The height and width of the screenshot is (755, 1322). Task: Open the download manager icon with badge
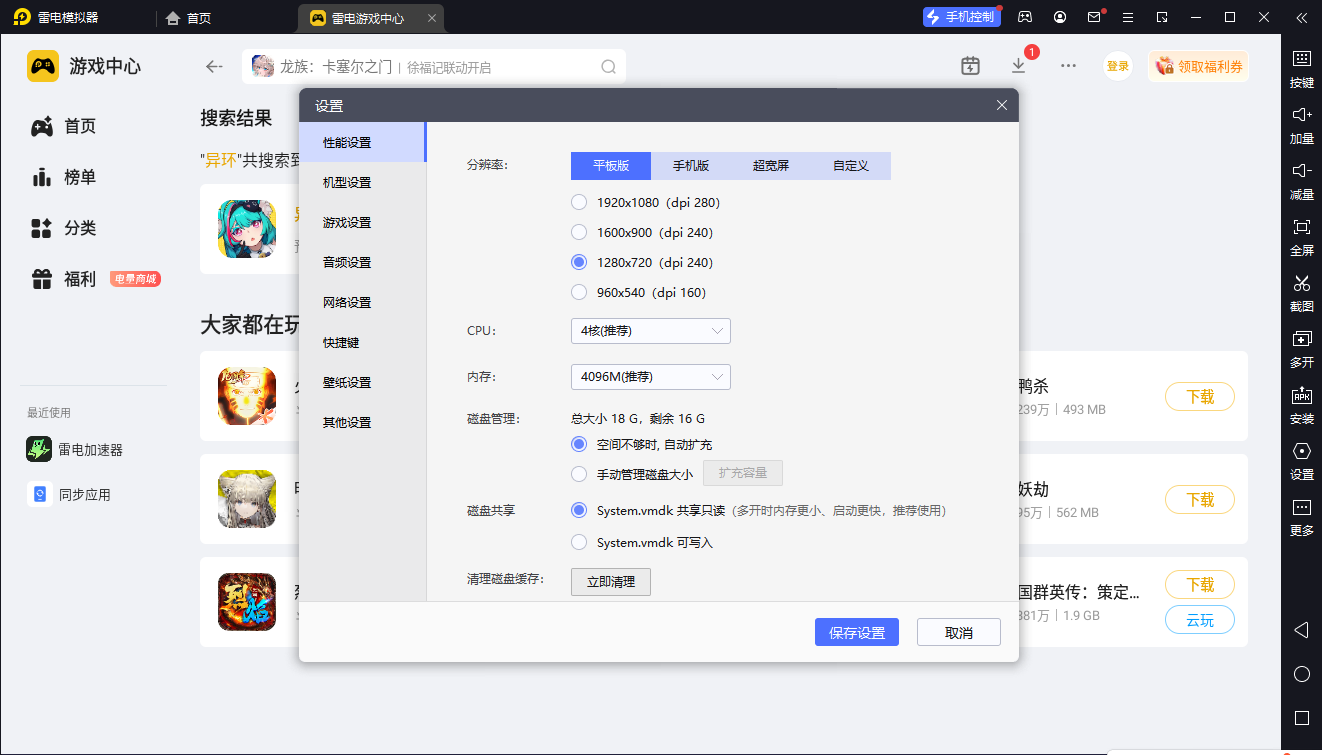pos(1018,66)
